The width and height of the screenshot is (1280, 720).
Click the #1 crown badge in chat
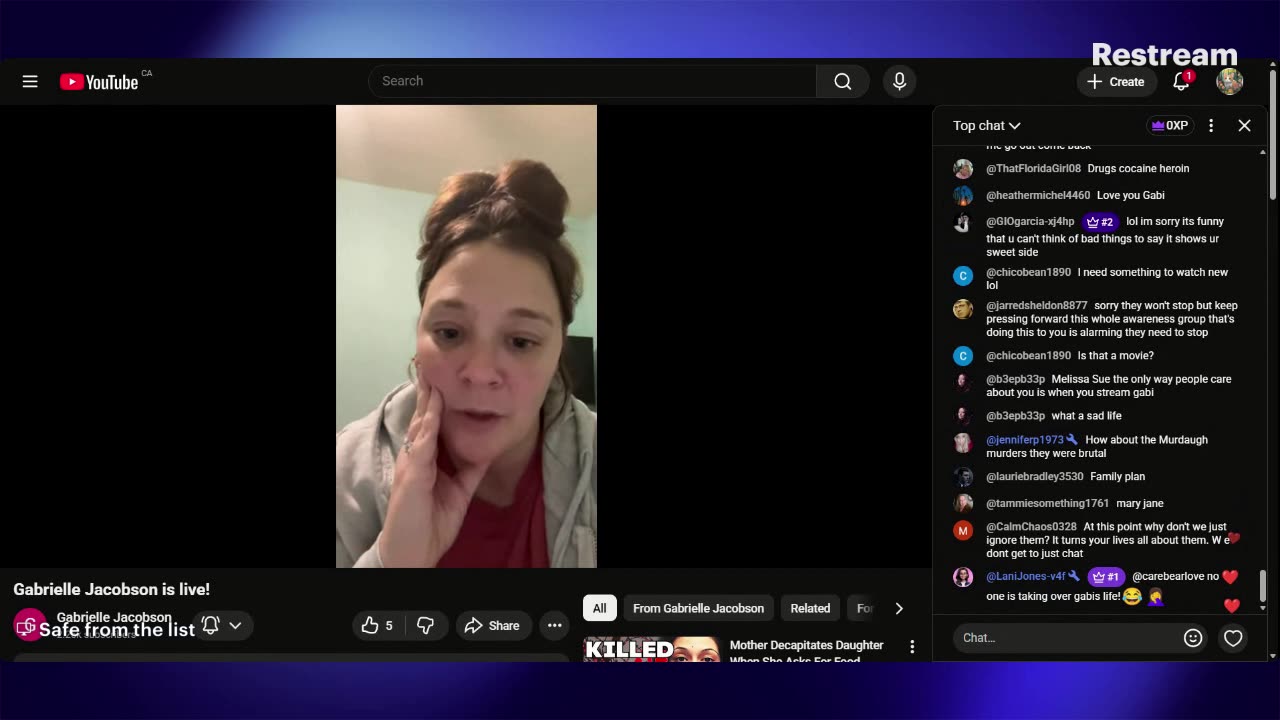coord(1105,577)
